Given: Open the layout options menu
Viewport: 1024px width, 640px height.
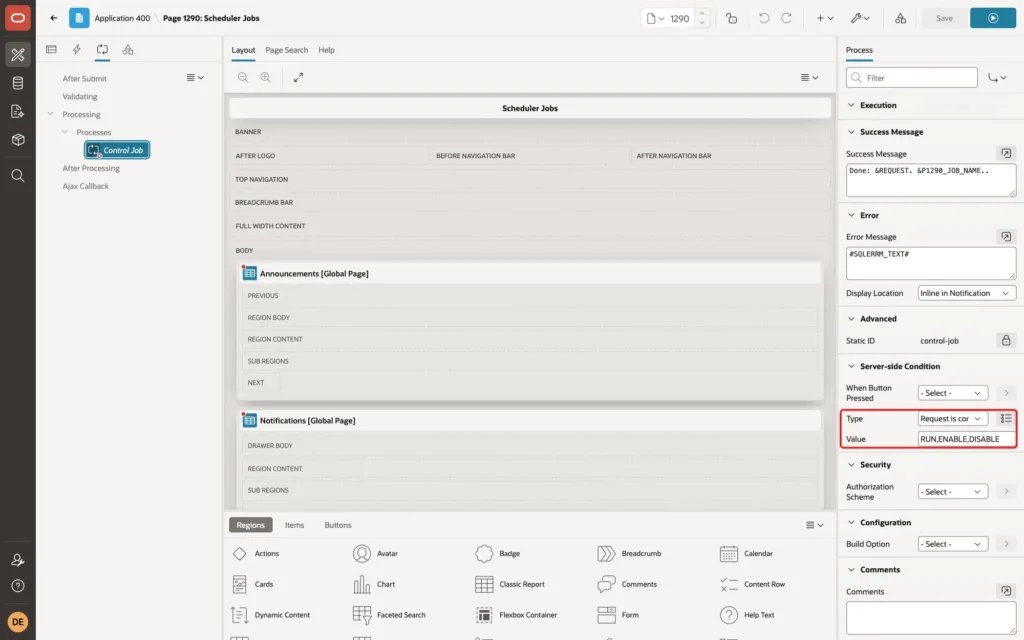Looking at the screenshot, I should point(809,77).
